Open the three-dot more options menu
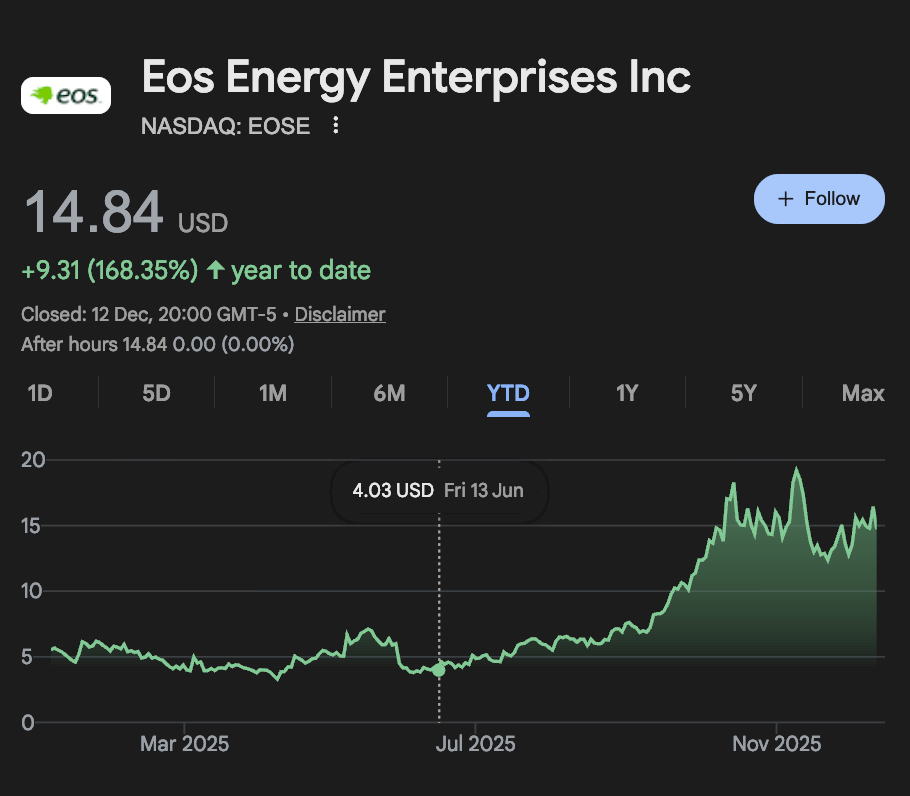 click(336, 125)
